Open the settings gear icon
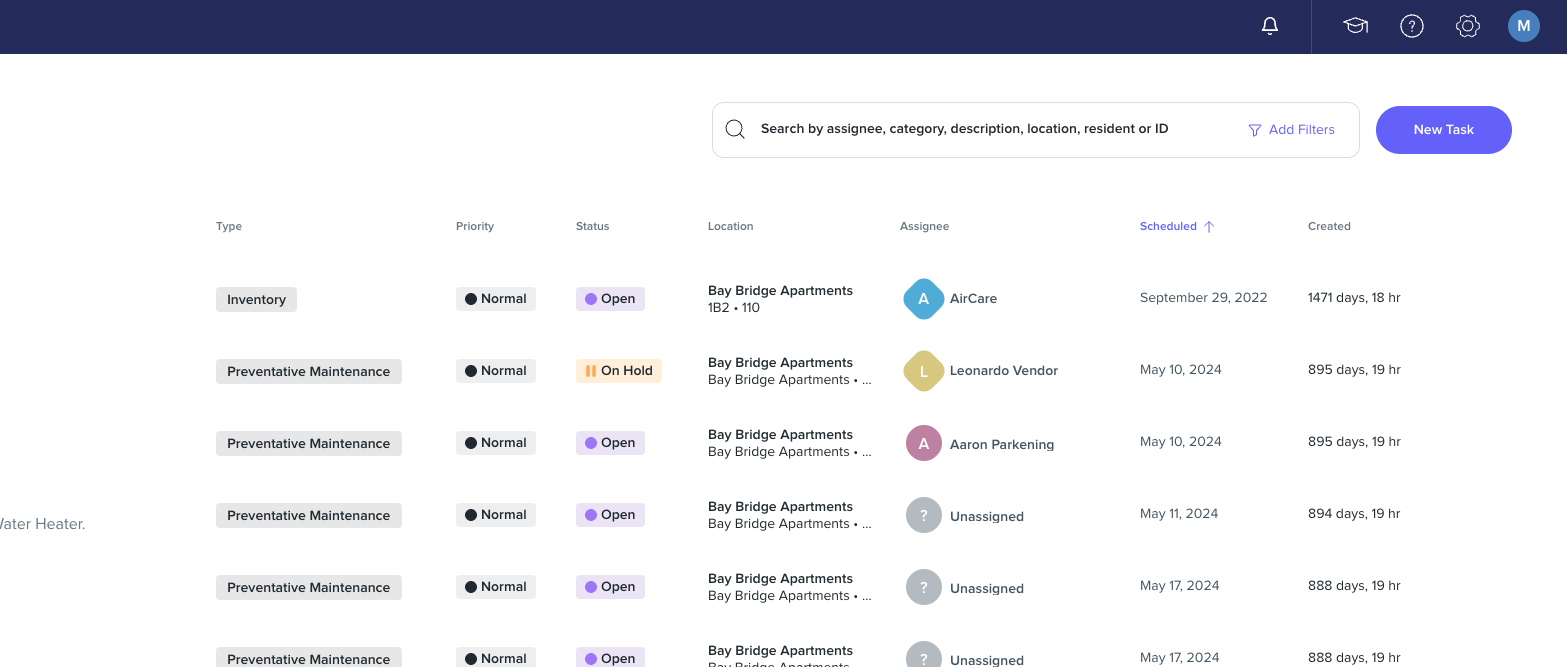The image size is (1567, 667). click(x=1467, y=27)
